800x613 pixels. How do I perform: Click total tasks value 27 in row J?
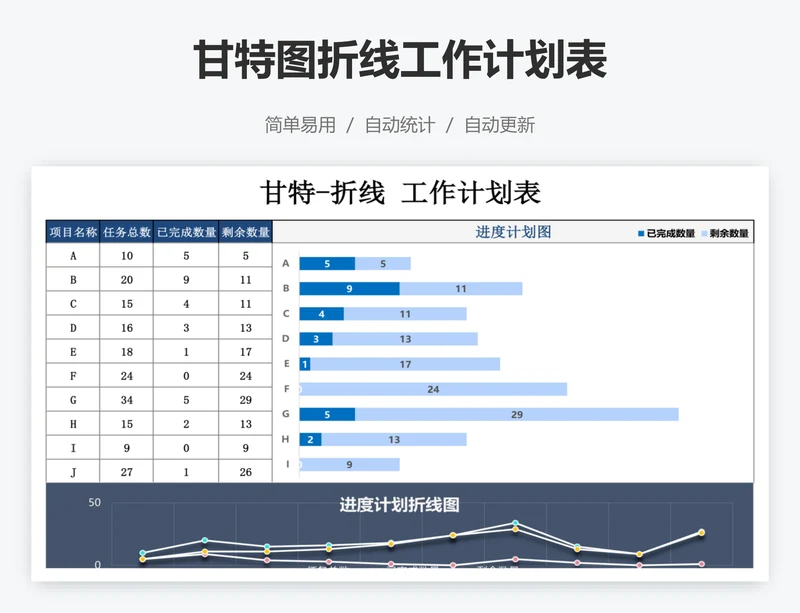pyautogui.click(x=127, y=472)
